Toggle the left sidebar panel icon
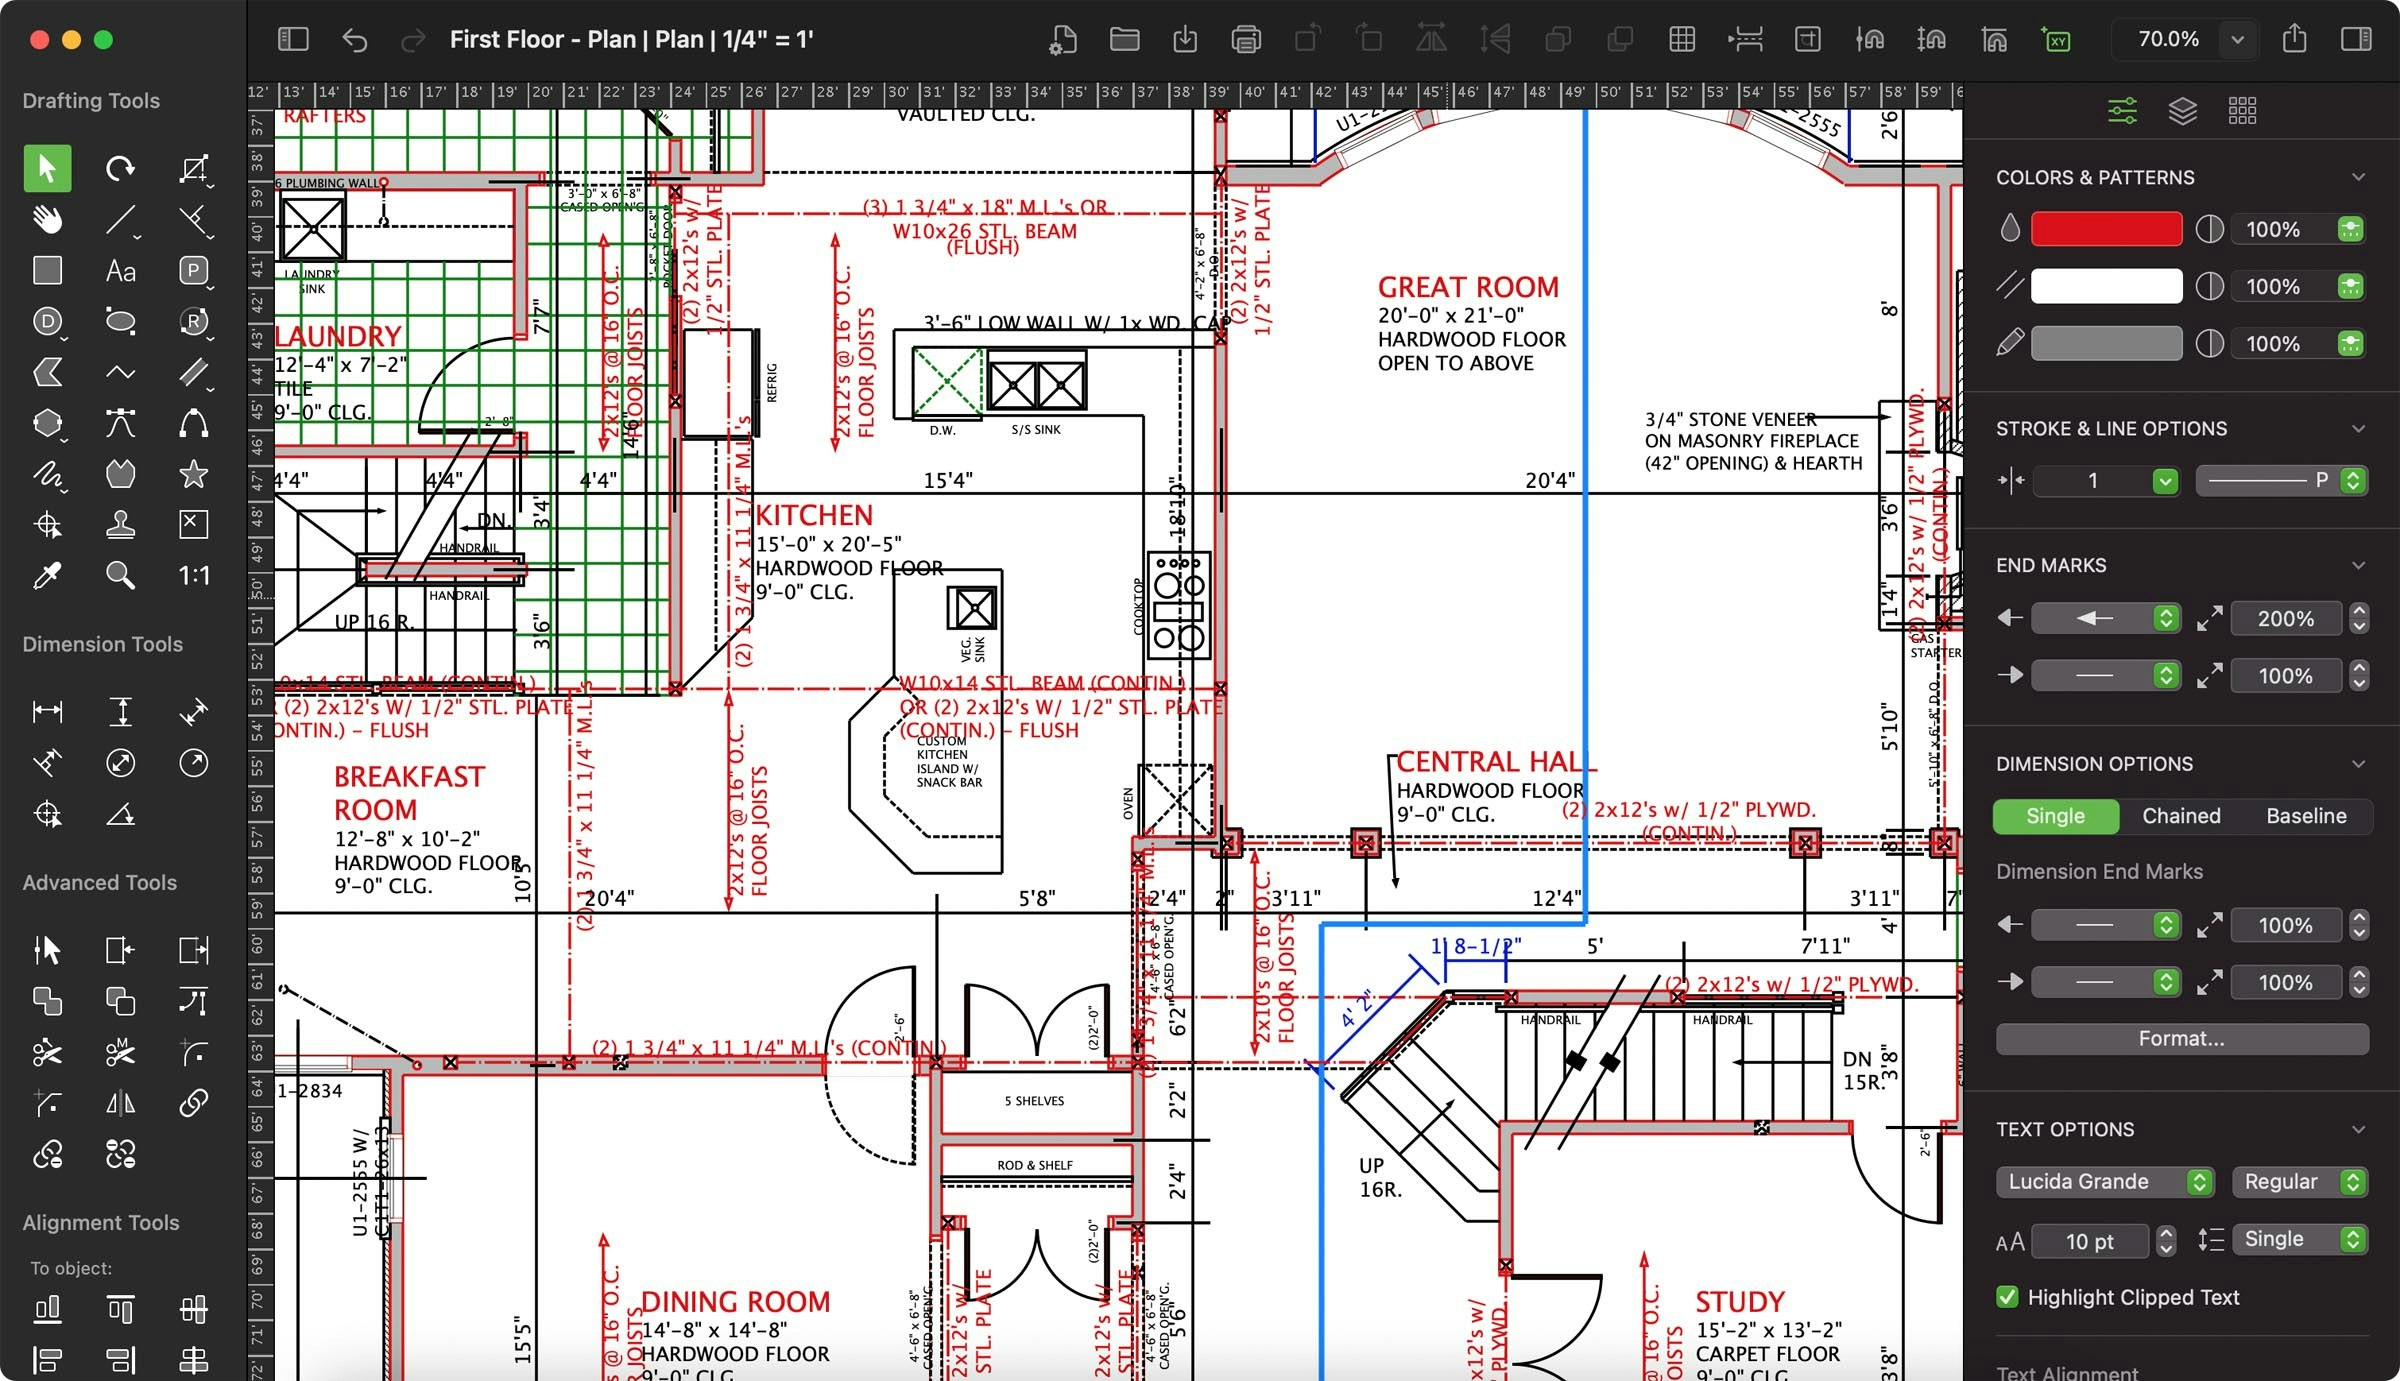This screenshot has height=1381, width=2400. 293,40
